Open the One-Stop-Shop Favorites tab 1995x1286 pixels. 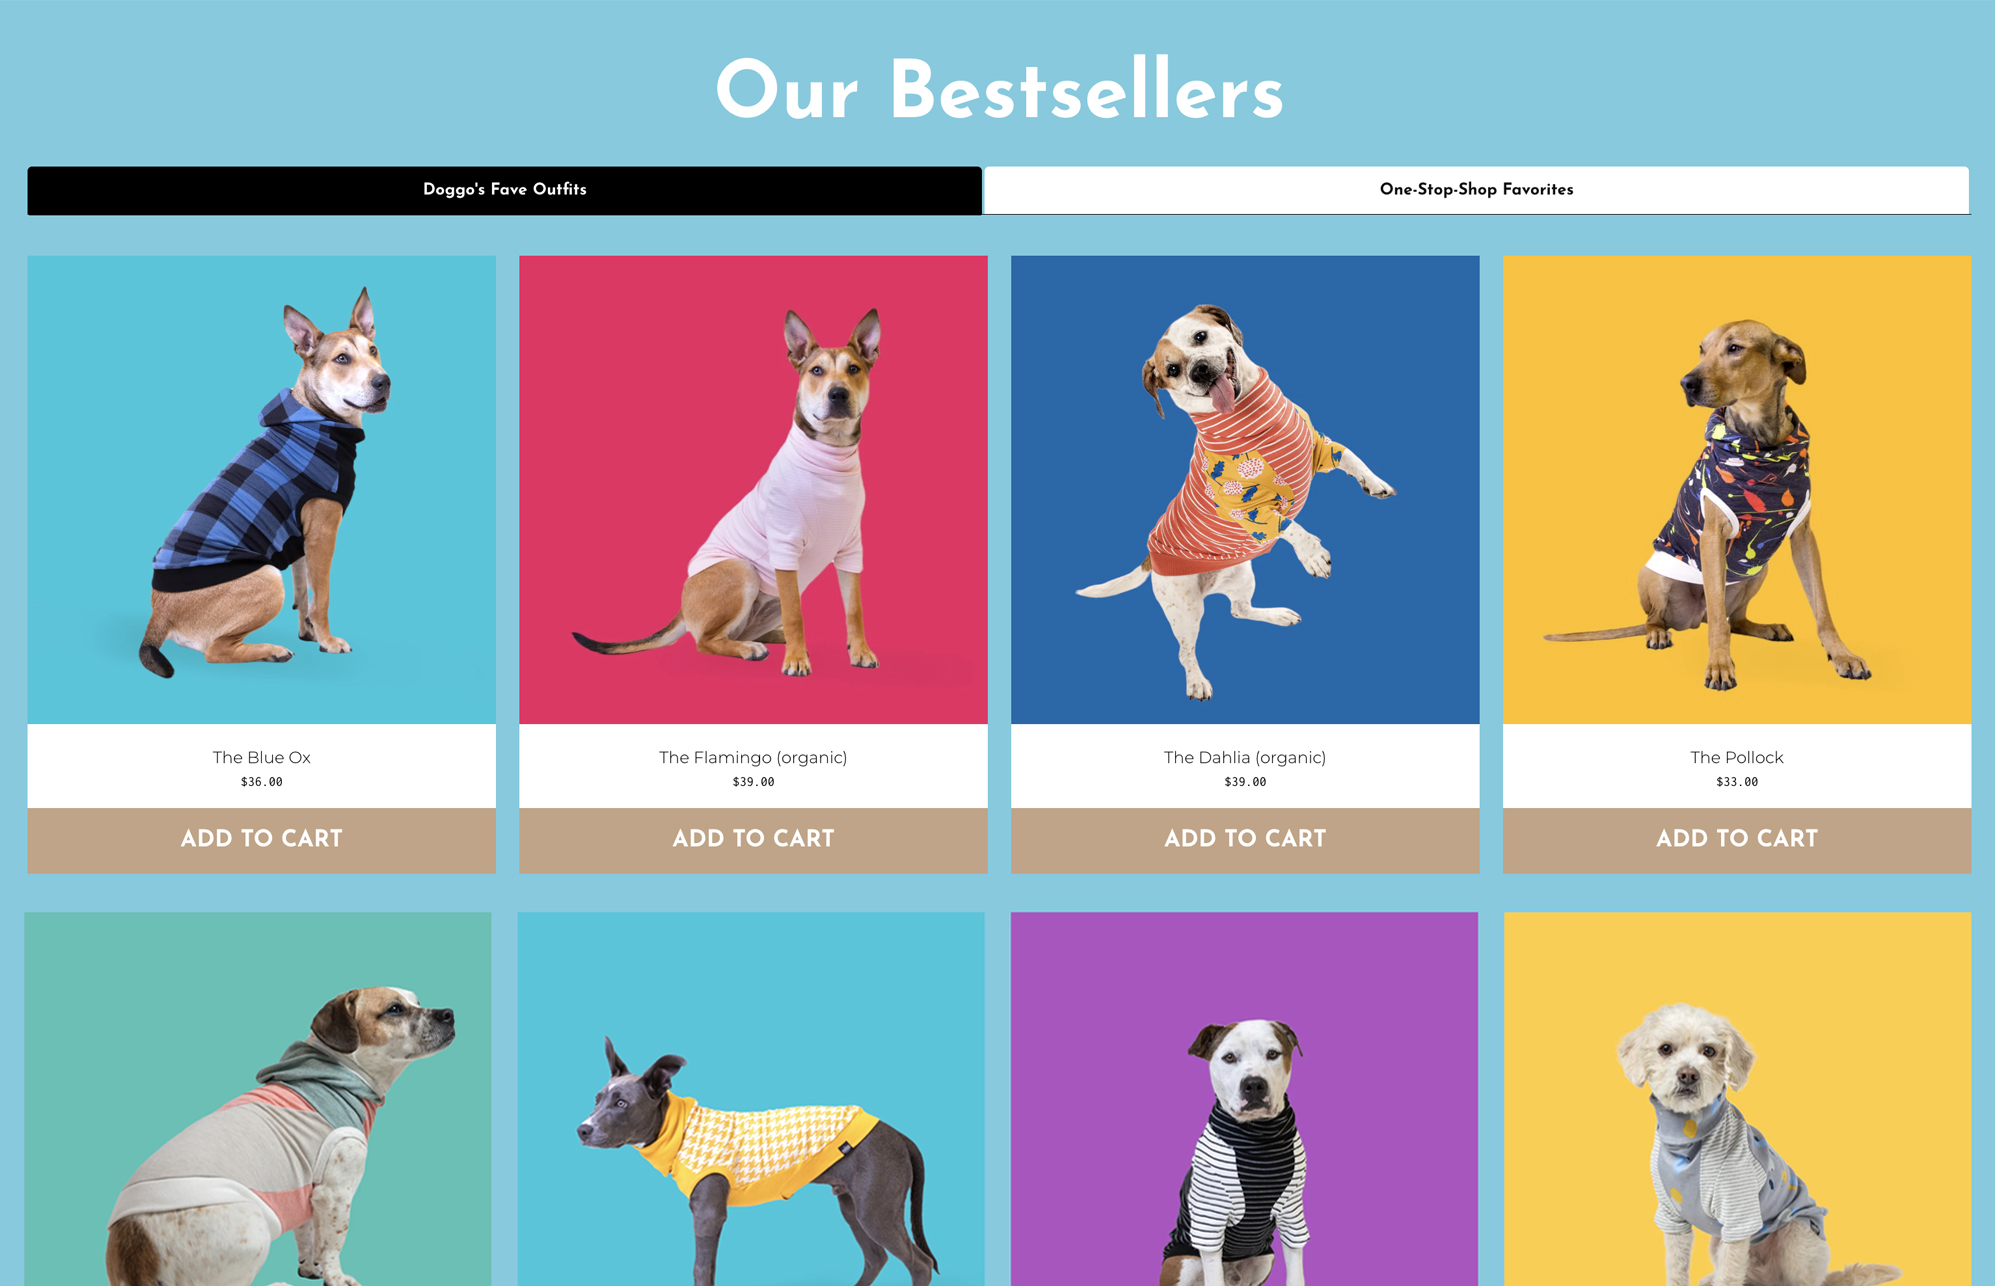click(x=1476, y=190)
